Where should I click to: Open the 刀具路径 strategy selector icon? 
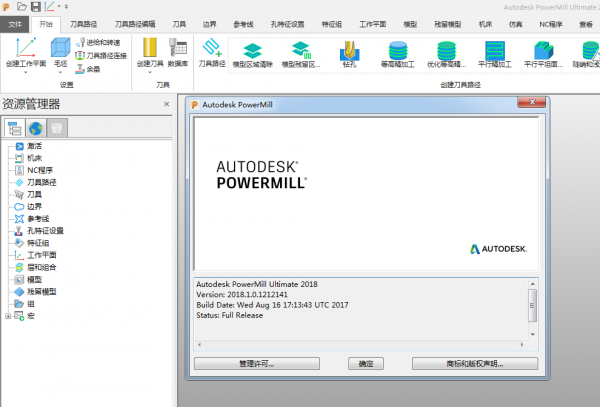click(211, 49)
